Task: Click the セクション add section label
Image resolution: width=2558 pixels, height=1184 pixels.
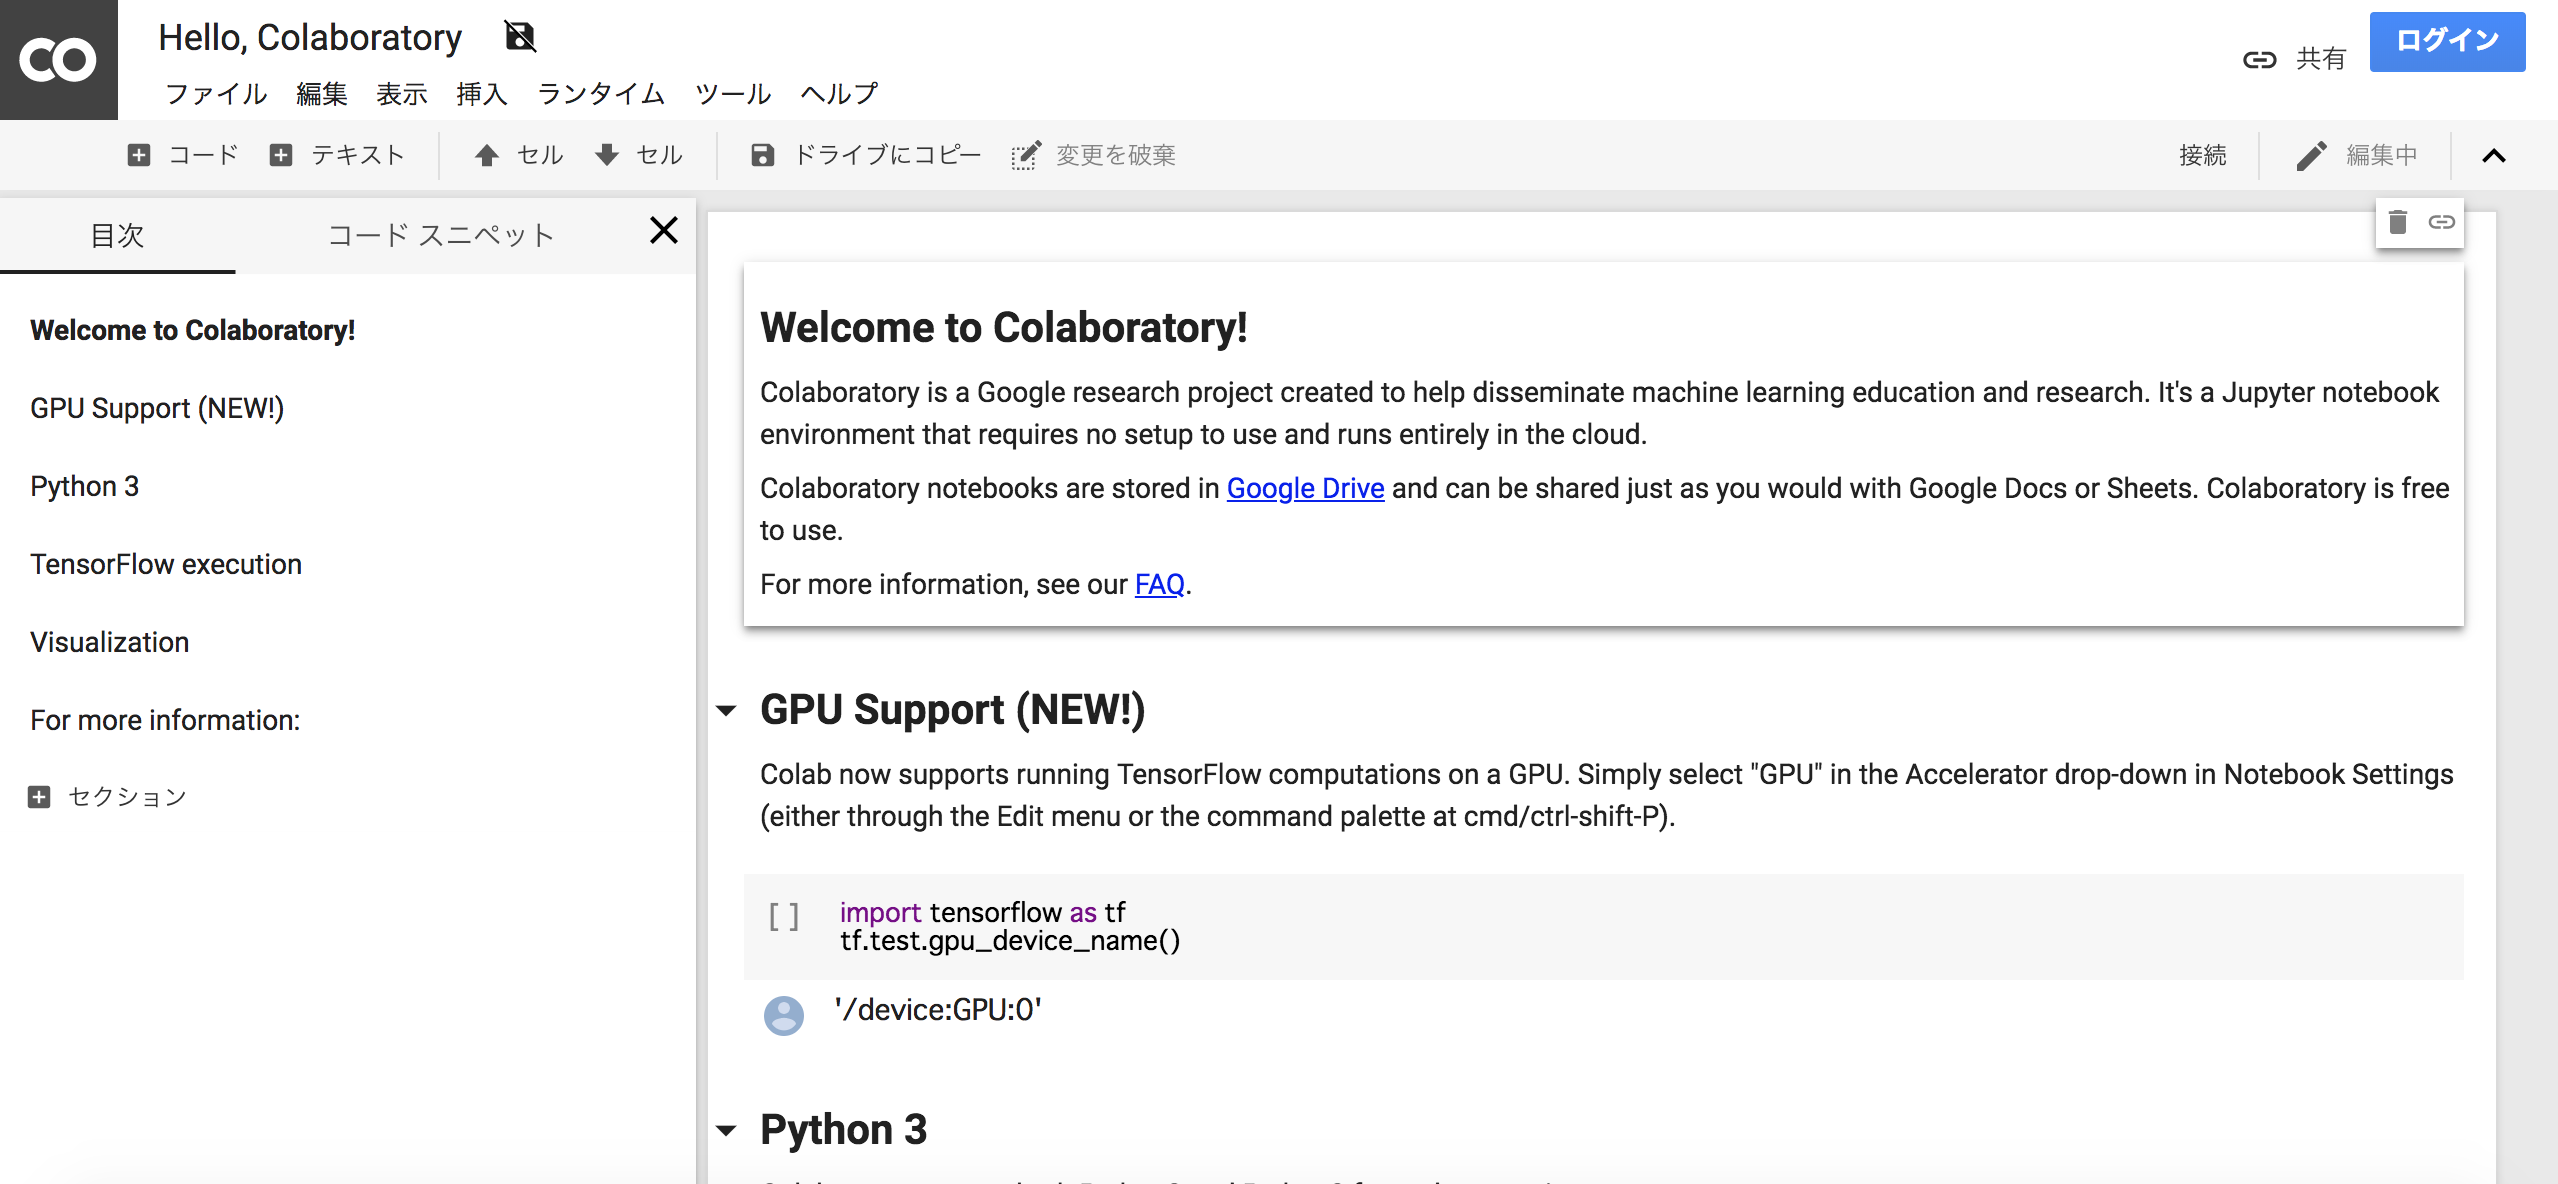Action: [127, 797]
